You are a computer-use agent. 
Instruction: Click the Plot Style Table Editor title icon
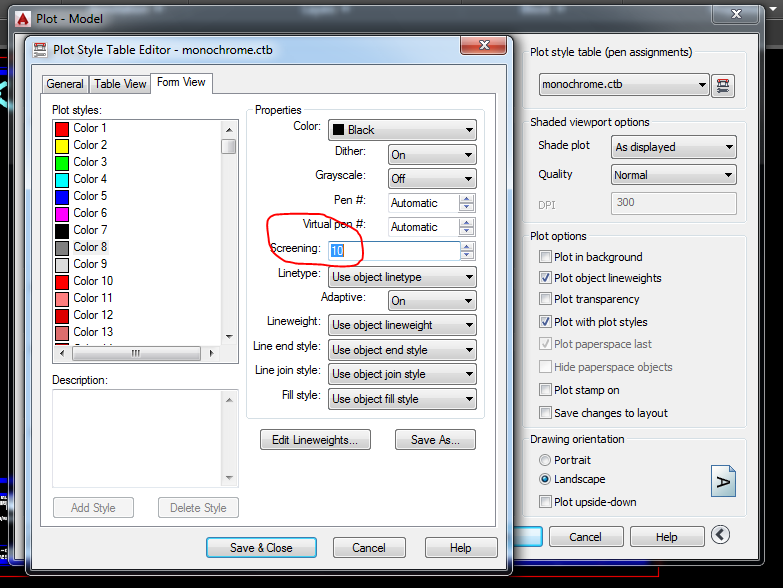coord(40,50)
